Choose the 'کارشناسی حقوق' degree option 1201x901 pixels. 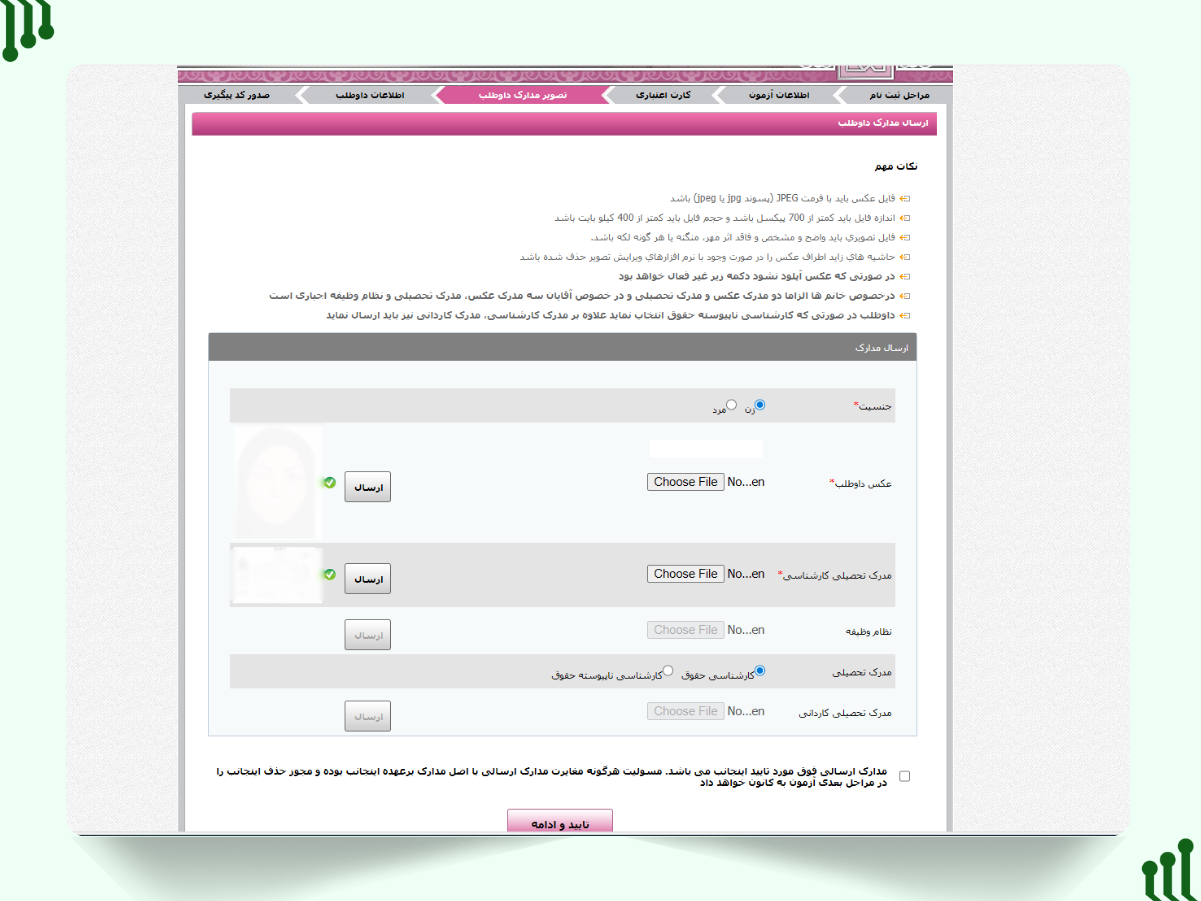[760, 670]
